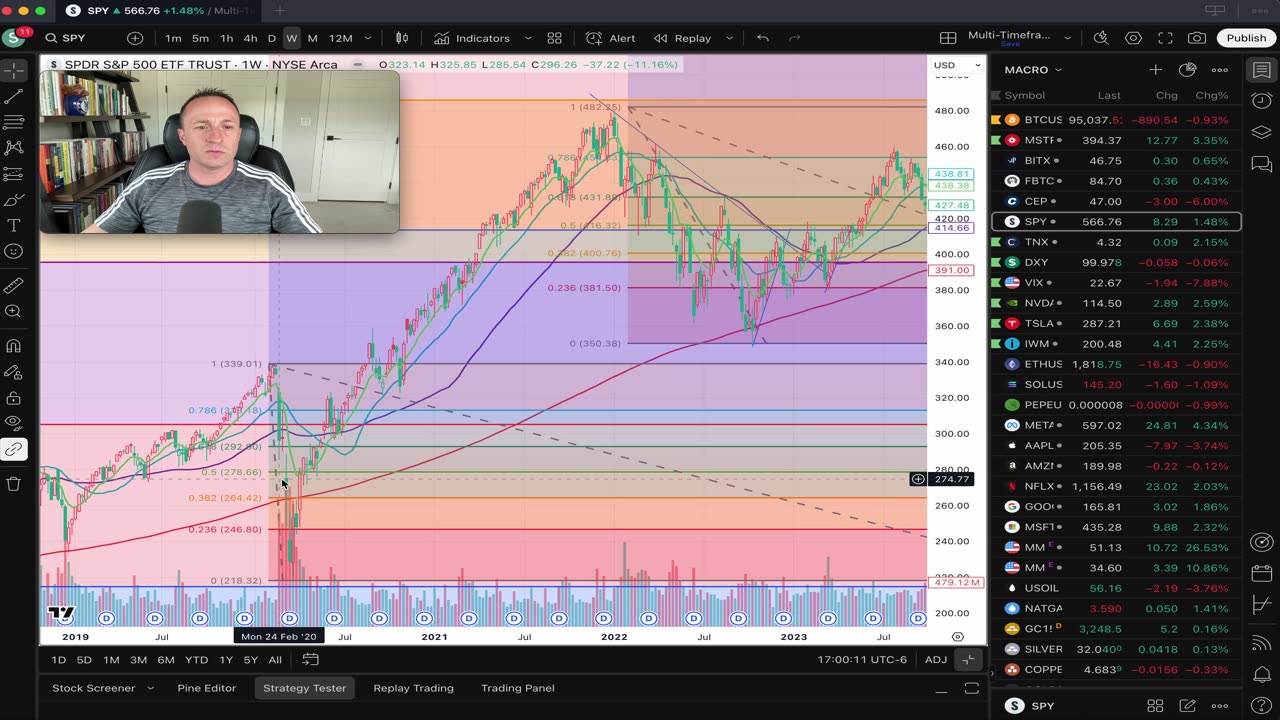Open the Pine Editor tab
The height and width of the screenshot is (720, 1280).
(x=206, y=688)
